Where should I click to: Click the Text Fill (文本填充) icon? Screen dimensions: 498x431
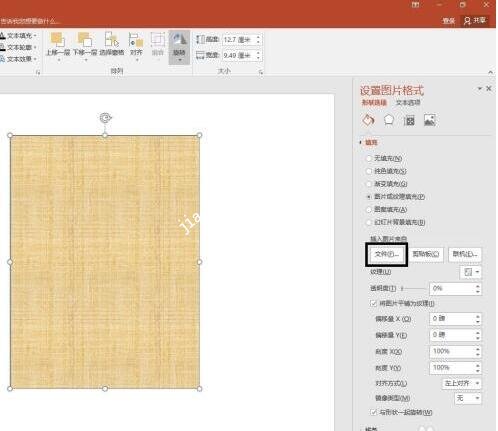pos(3,36)
